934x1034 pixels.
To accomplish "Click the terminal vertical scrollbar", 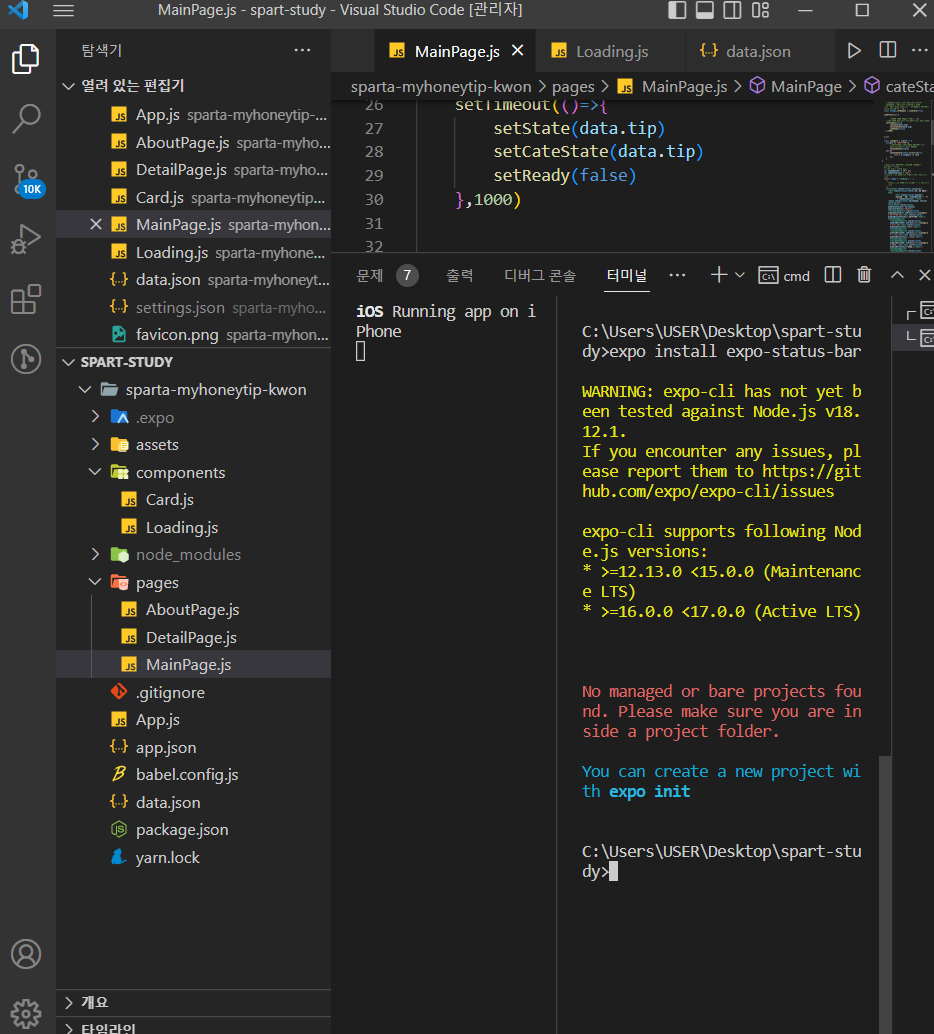I will pos(885,894).
